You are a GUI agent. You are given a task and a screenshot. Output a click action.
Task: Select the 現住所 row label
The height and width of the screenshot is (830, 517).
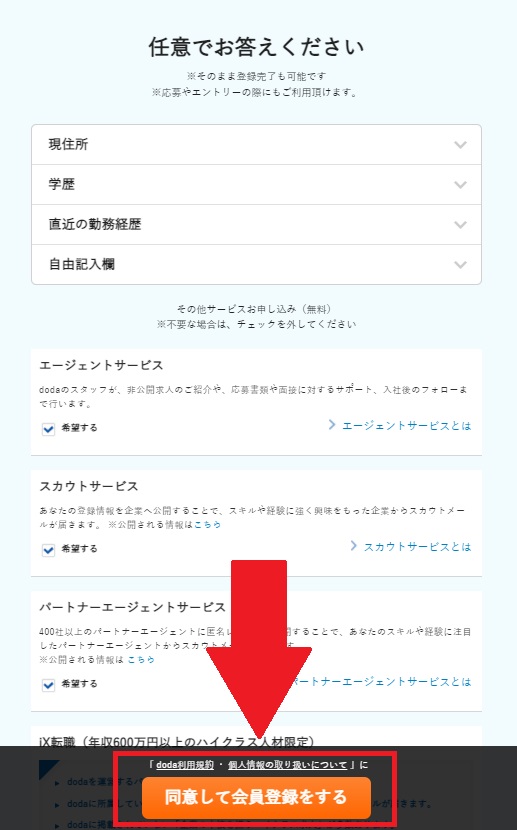[x=68, y=145]
